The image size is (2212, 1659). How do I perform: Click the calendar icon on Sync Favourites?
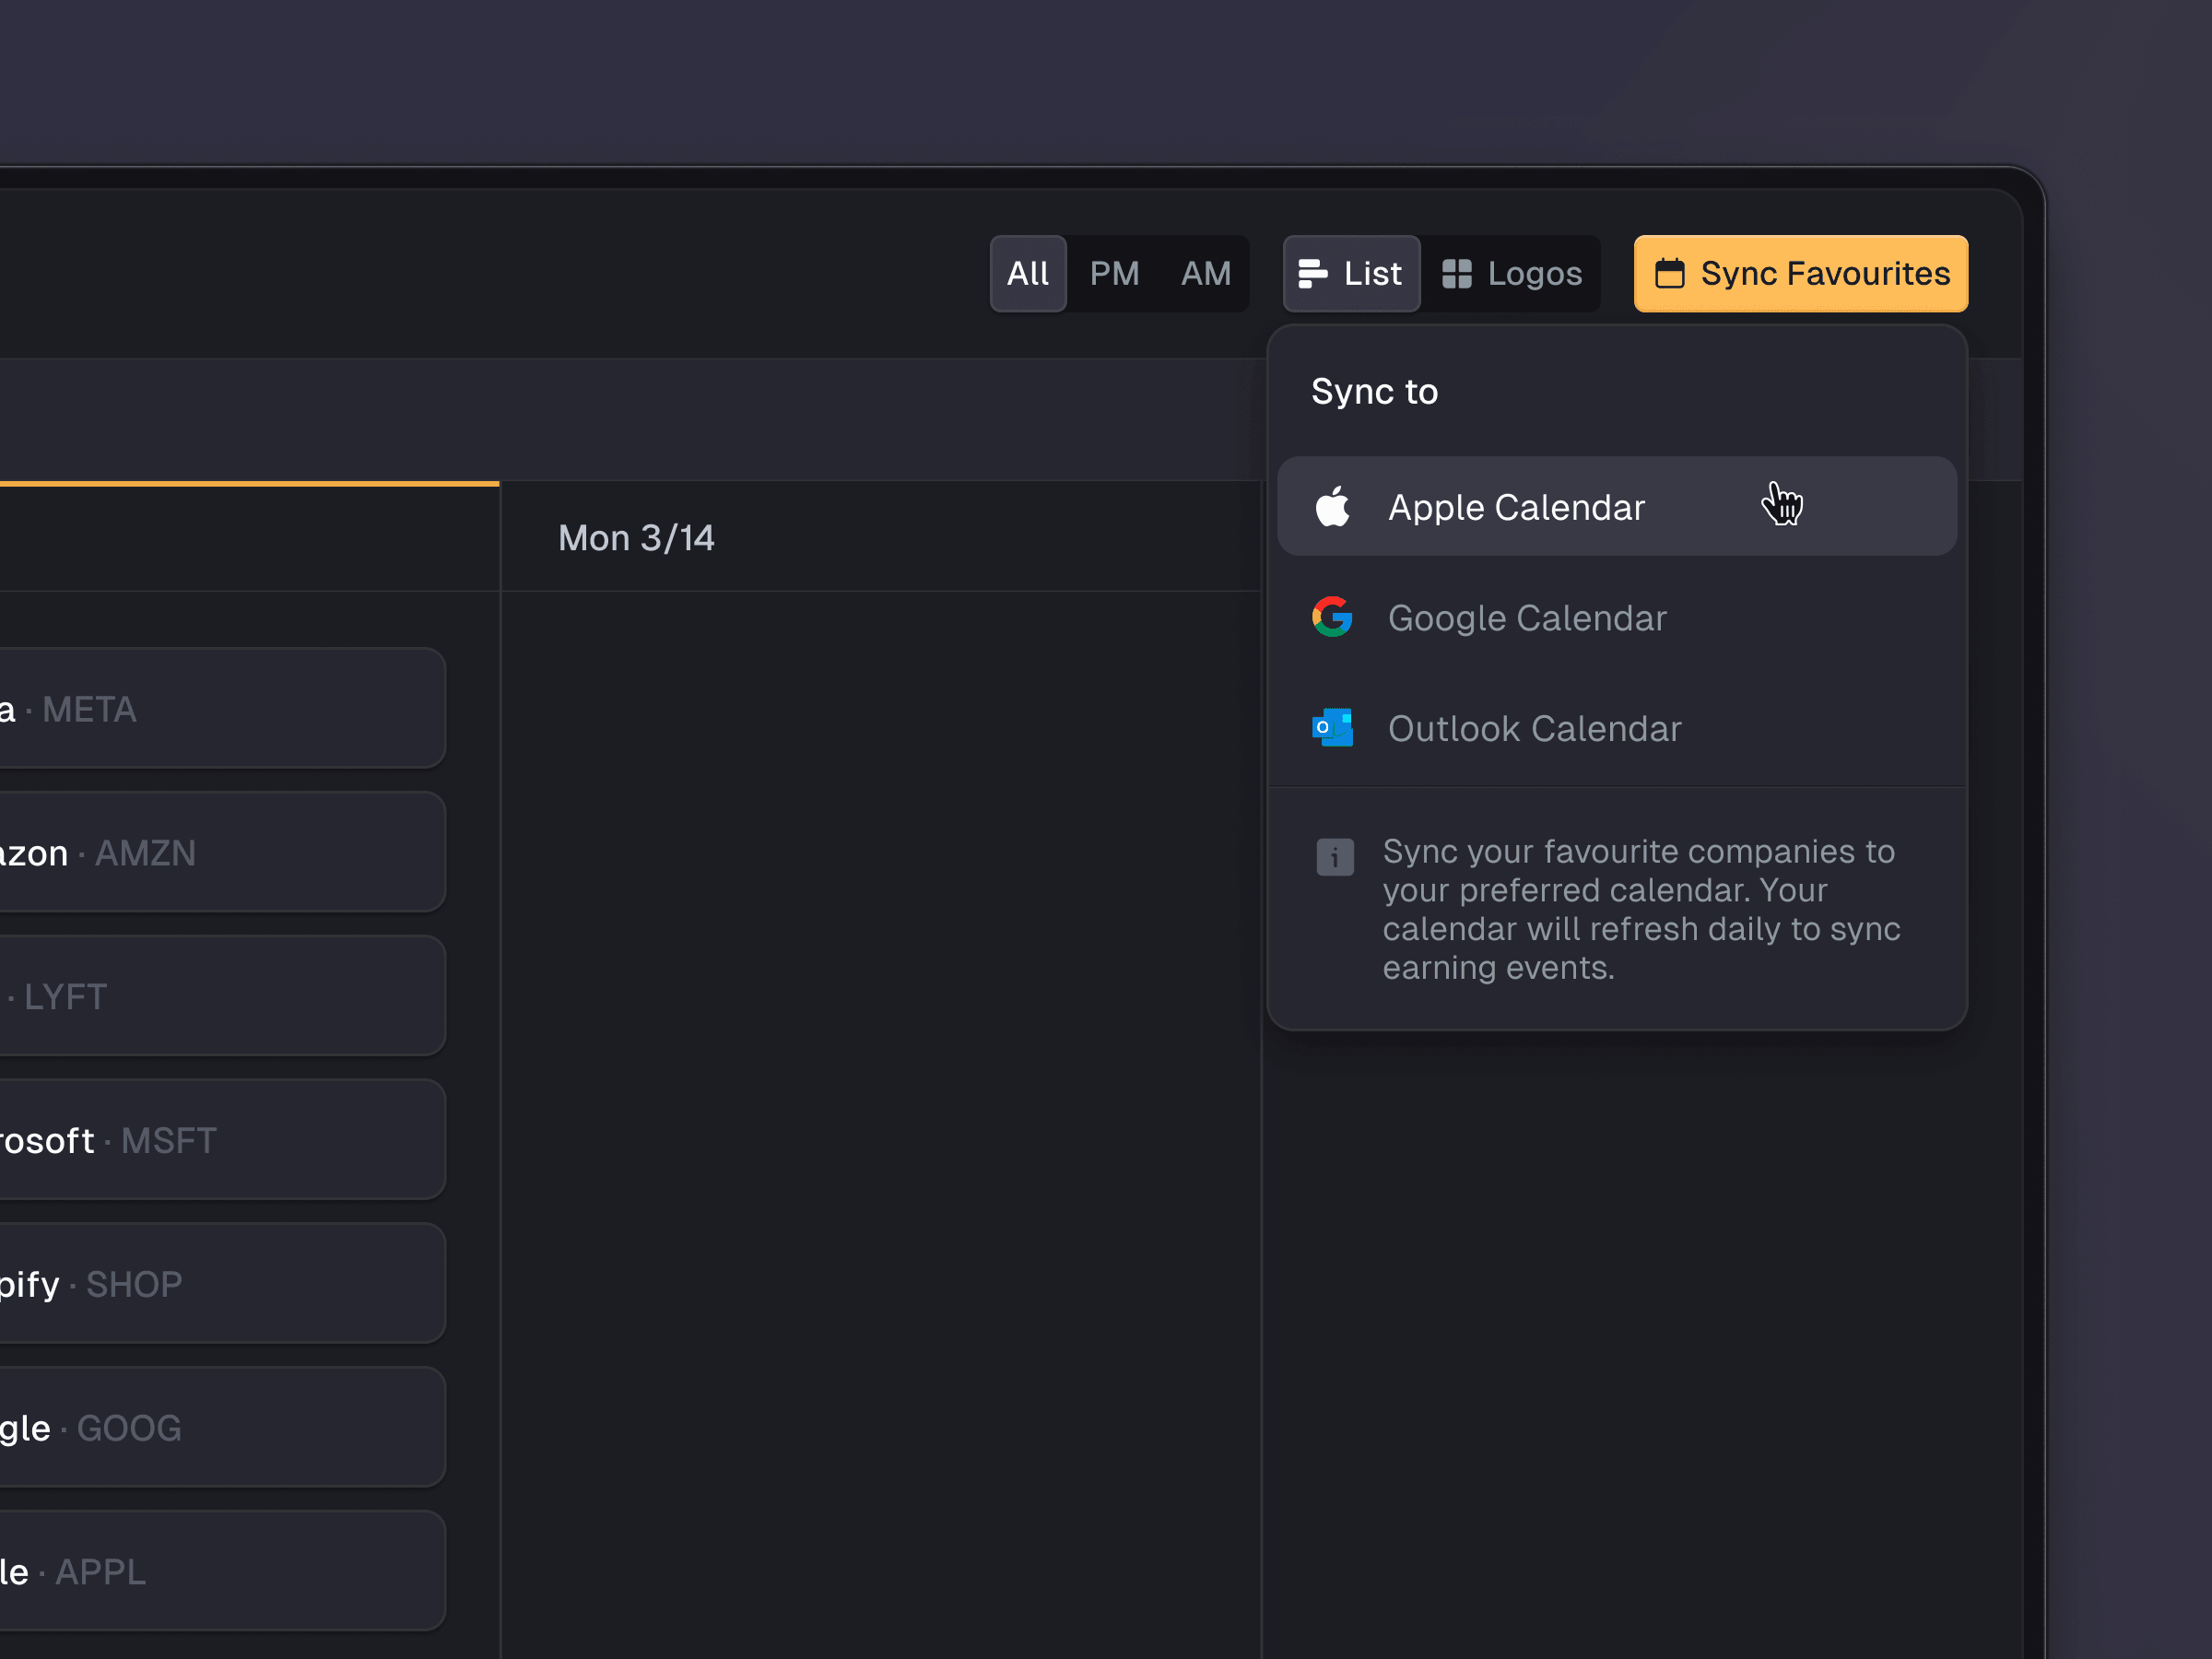(x=1669, y=273)
